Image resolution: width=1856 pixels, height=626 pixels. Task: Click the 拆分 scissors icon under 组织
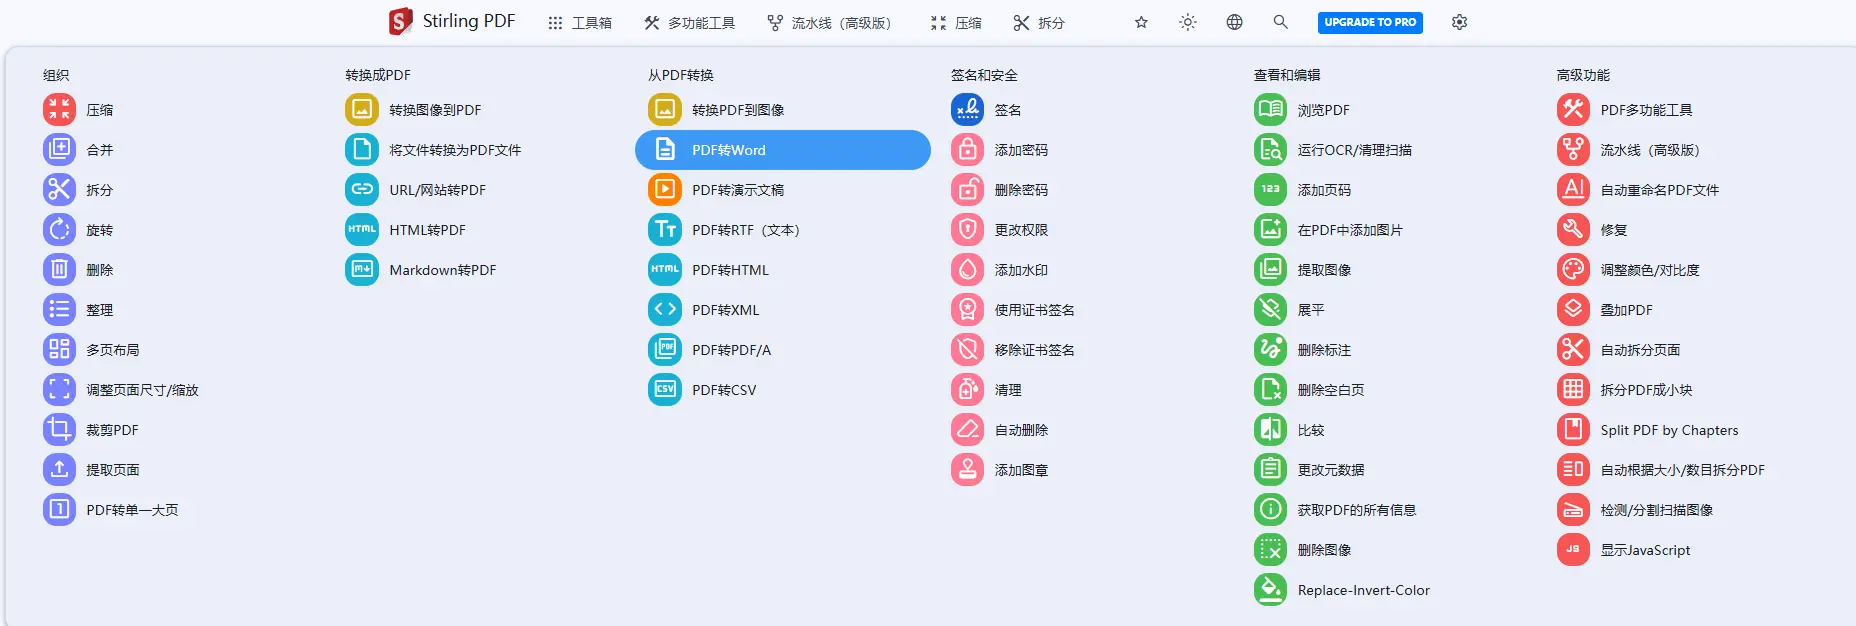click(59, 190)
